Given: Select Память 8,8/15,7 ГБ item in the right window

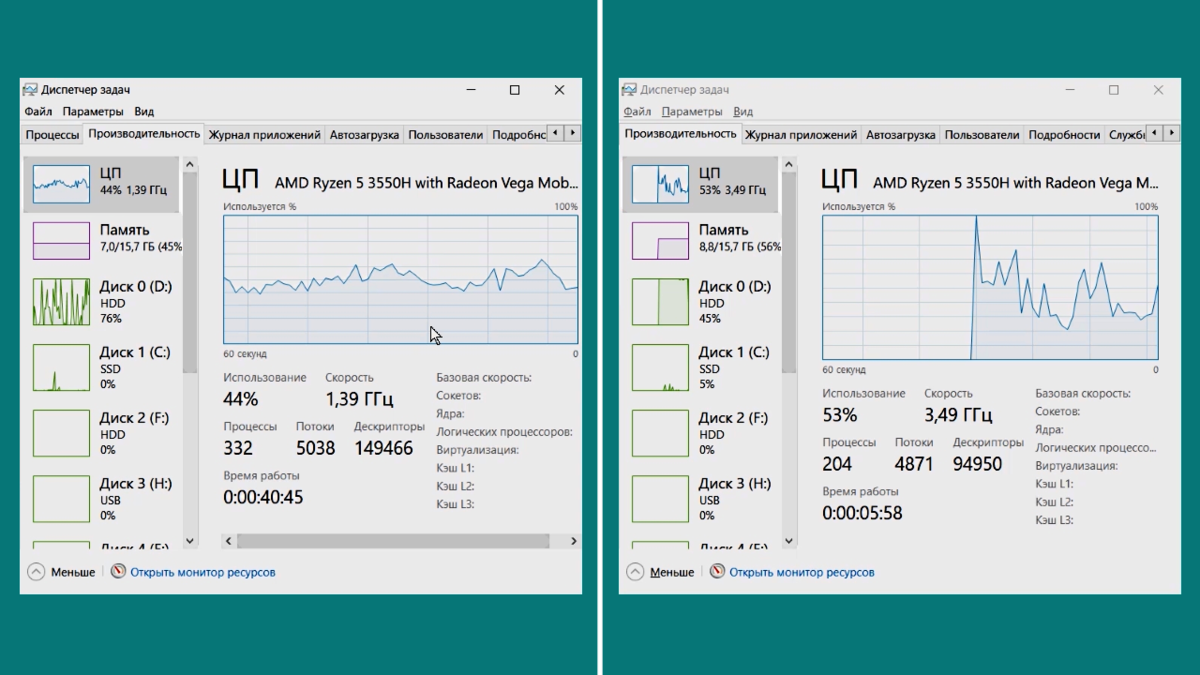Looking at the screenshot, I should tap(700, 240).
